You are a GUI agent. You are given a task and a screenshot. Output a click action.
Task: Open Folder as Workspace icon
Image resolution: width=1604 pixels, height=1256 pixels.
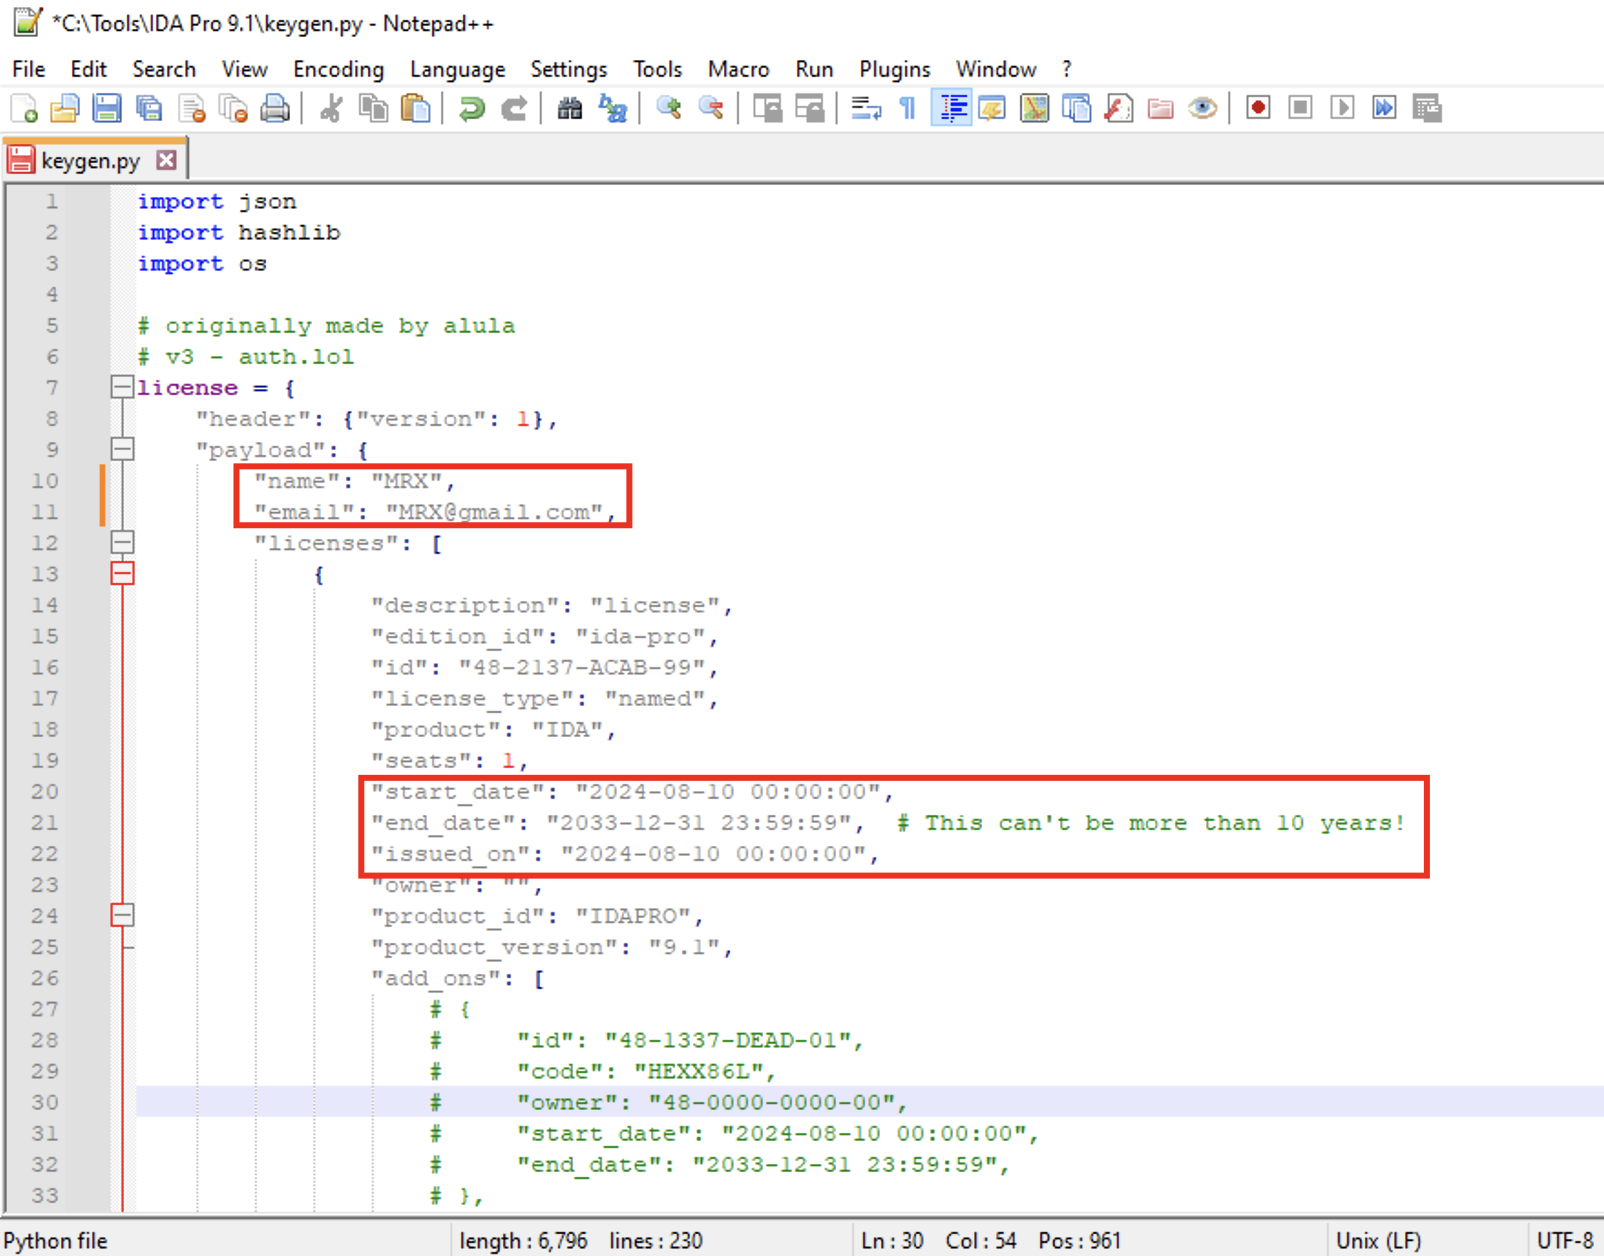click(1161, 108)
